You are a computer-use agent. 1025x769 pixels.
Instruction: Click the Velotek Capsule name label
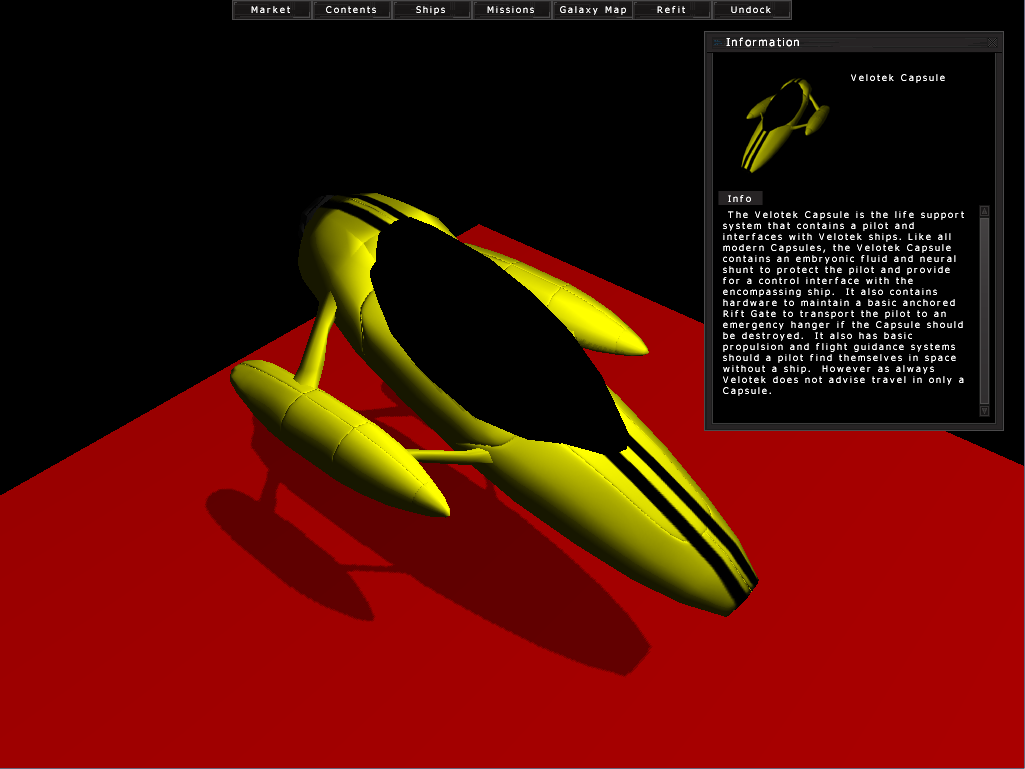point(897,78)
